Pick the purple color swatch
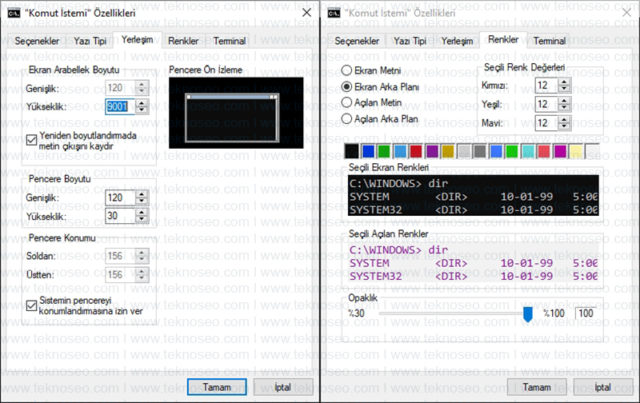This screenshot has width=640, height=403. [x=432, y=151]
